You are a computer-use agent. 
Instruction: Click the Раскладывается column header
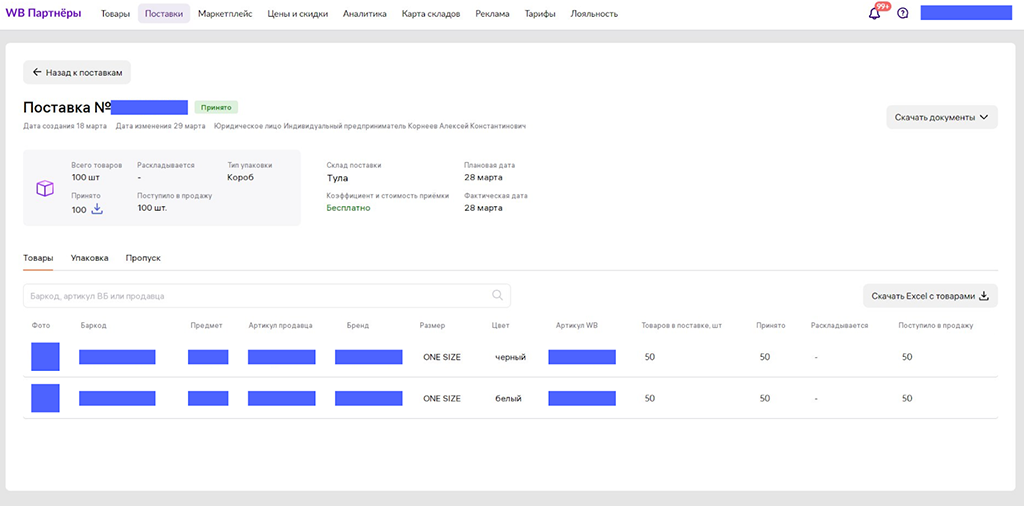coord(839,325)
